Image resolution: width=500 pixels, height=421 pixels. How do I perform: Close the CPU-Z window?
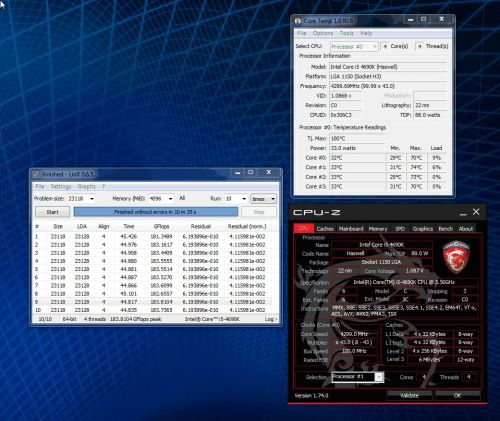point(476,212)
